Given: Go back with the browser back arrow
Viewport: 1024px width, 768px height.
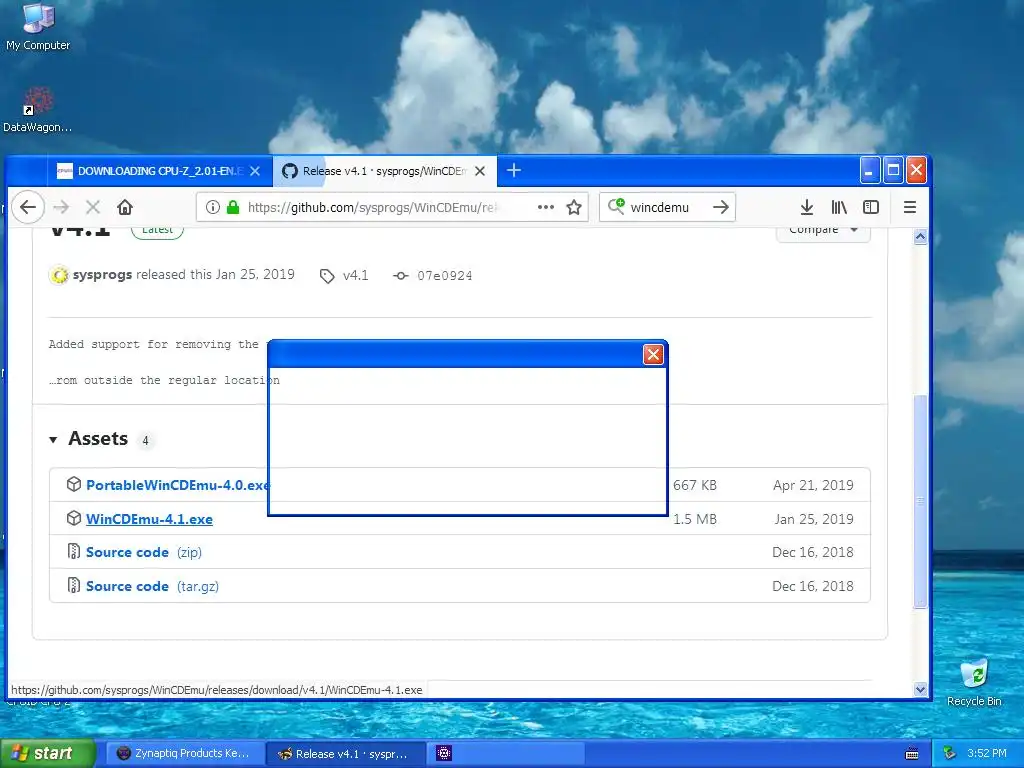Looking at the screenshot, I should (27, 208).
